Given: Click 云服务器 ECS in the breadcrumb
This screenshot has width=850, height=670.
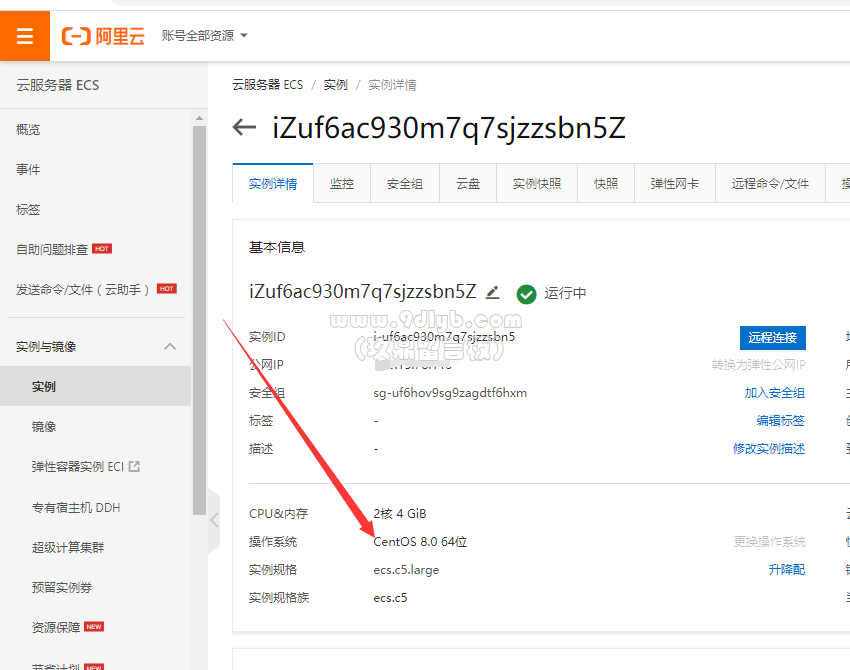Looking at the screenshot, I should point(268,85).
